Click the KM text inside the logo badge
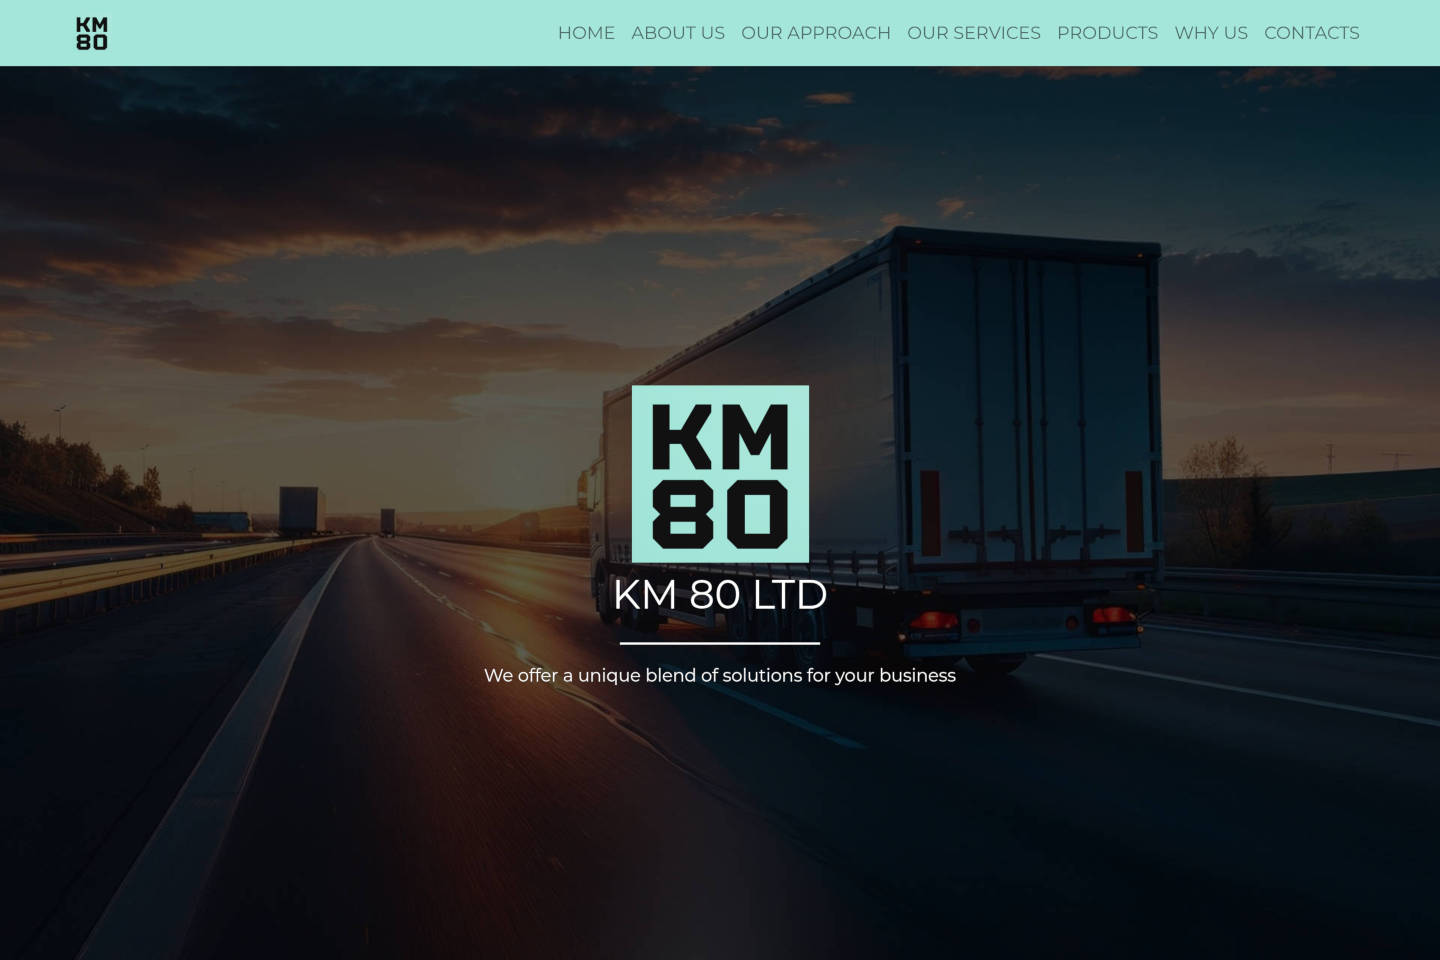The image size is (1440, 960). tap(720, 438)
